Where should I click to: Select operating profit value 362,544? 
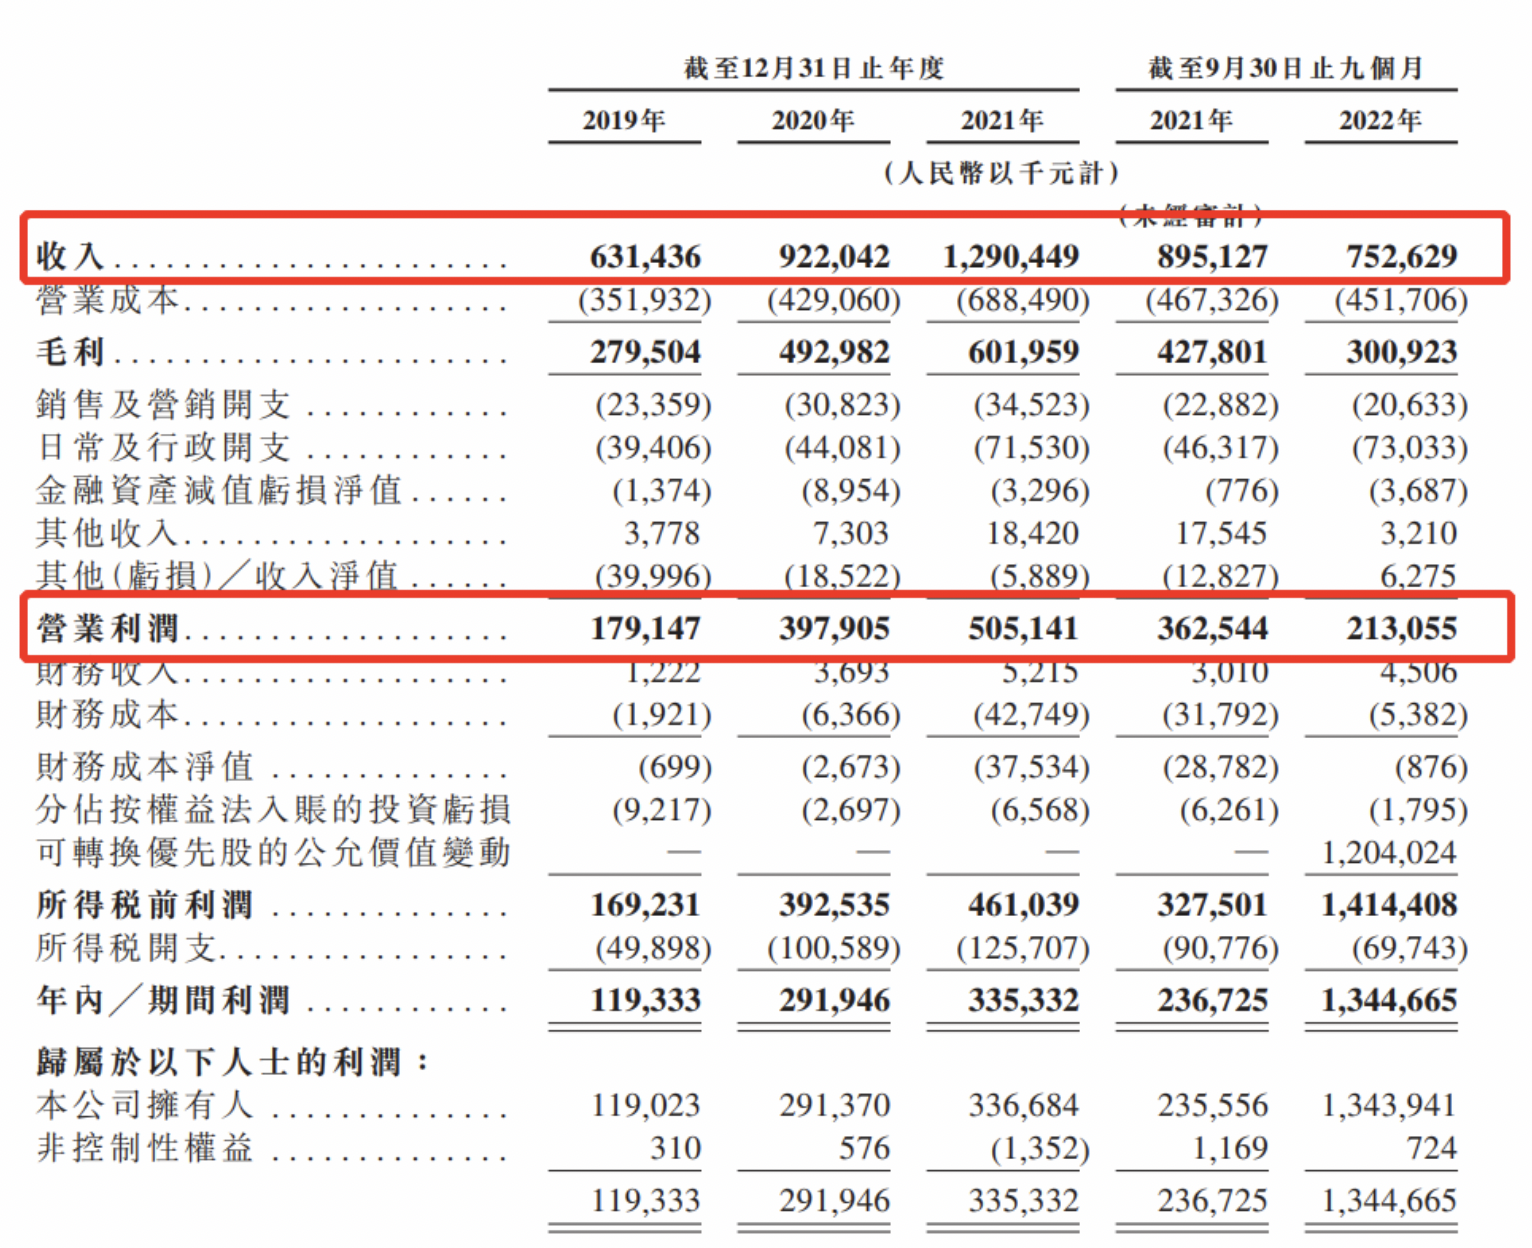1212,629
